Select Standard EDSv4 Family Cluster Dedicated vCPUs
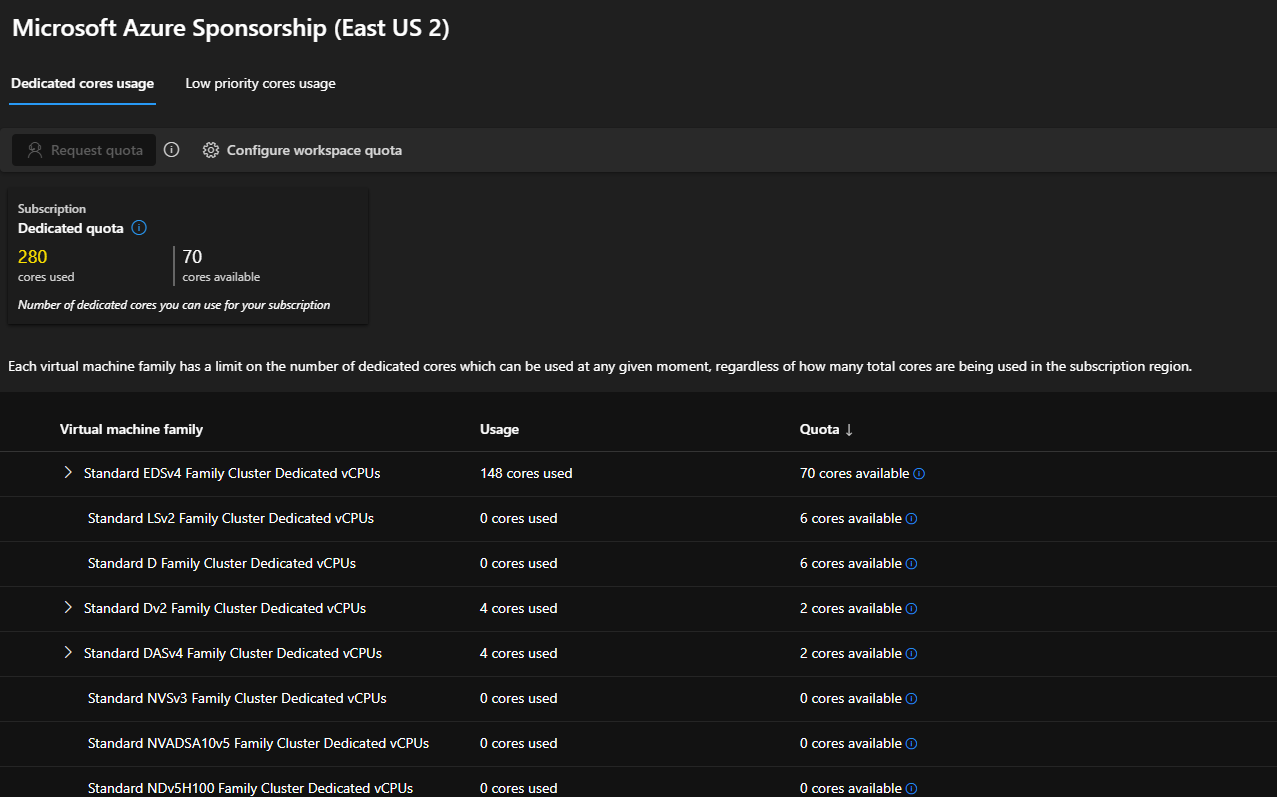 point(232,473)
